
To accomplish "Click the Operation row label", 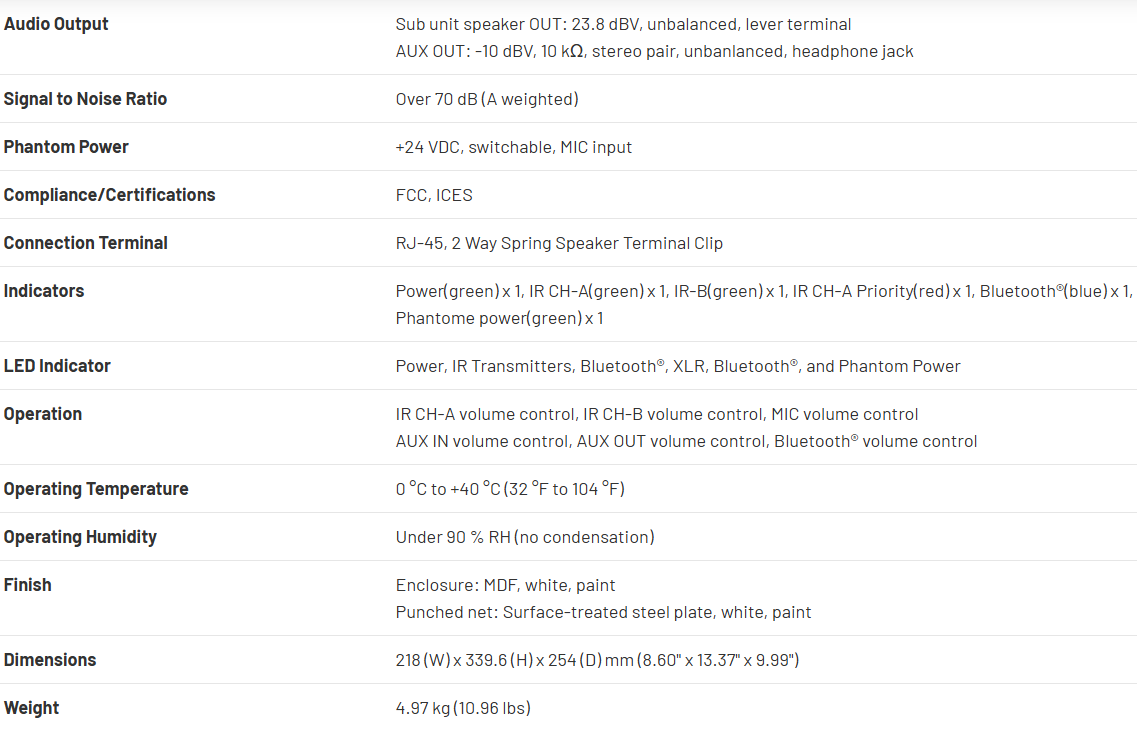I will [x=43, y=414].
